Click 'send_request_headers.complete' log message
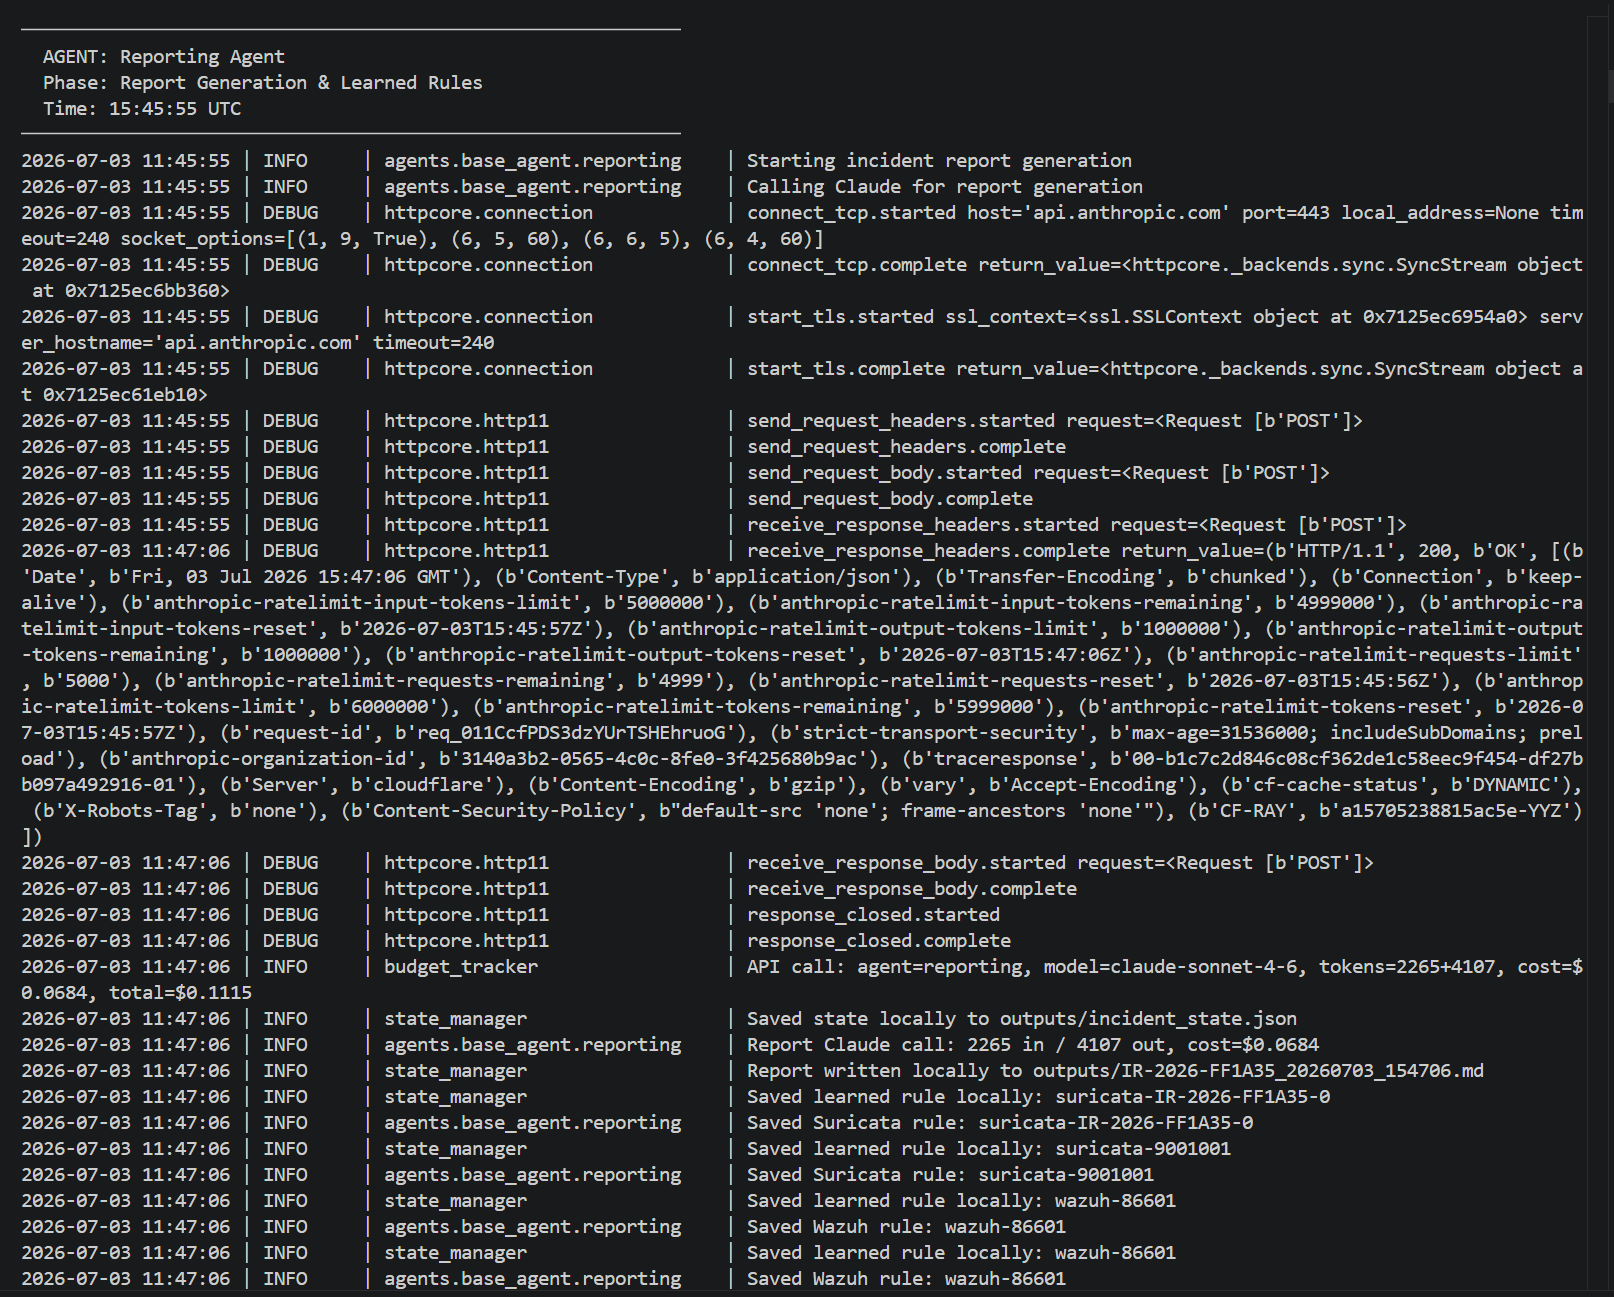The height and width of the screenshot is (1297, 1614). [x=906, y=447]
